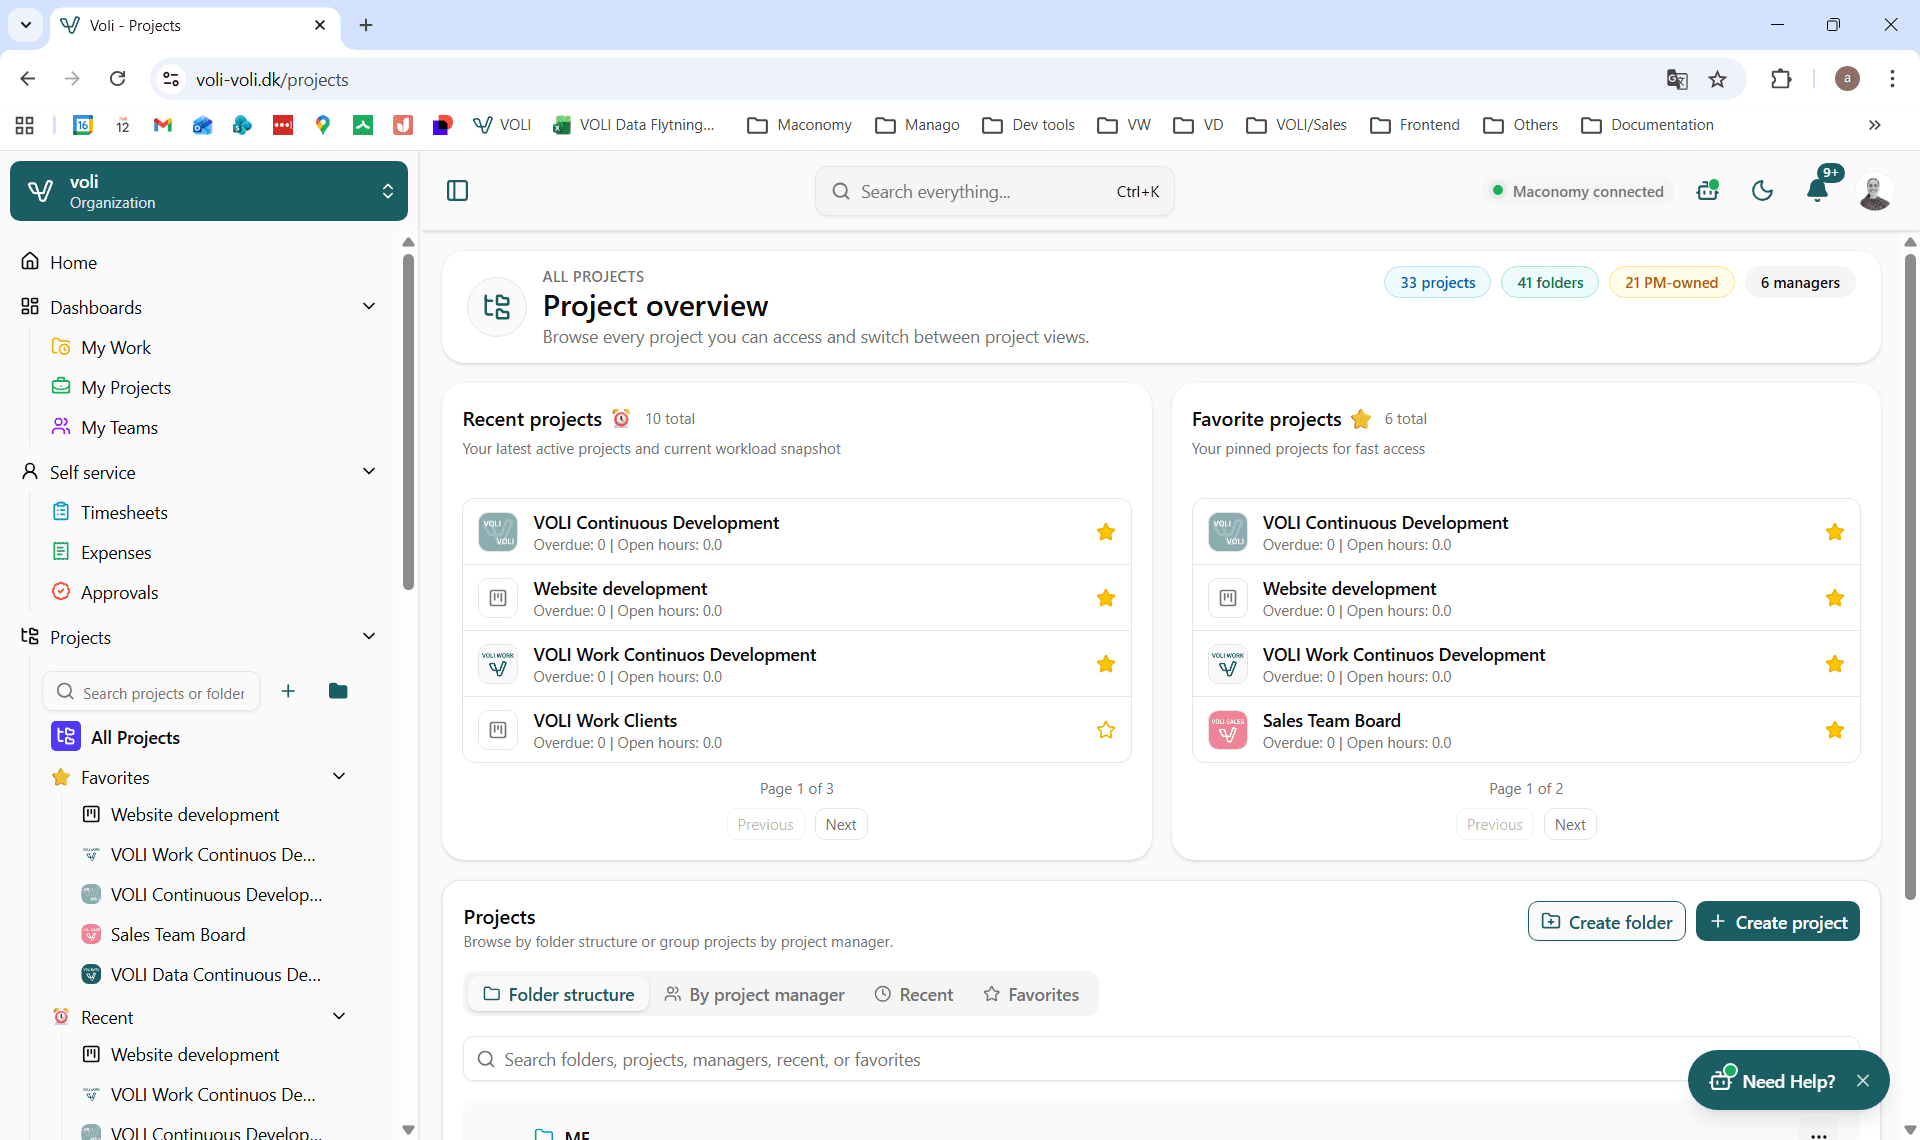Toggle dark mode moon icon

1762,190
